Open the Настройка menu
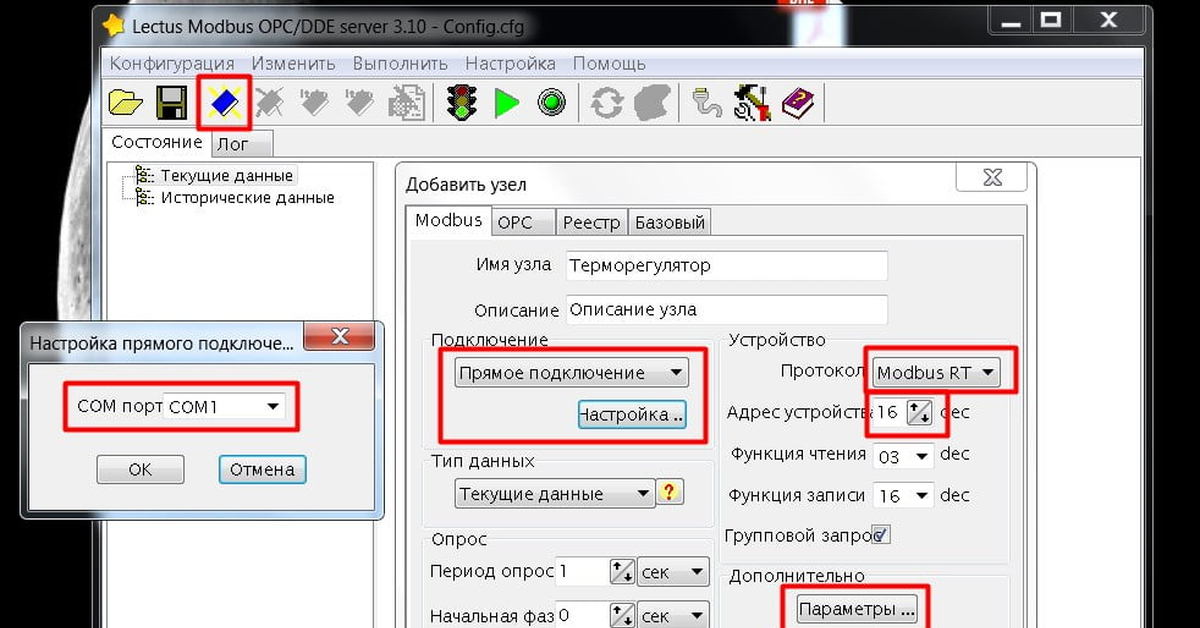 click(x=510, y=63)
